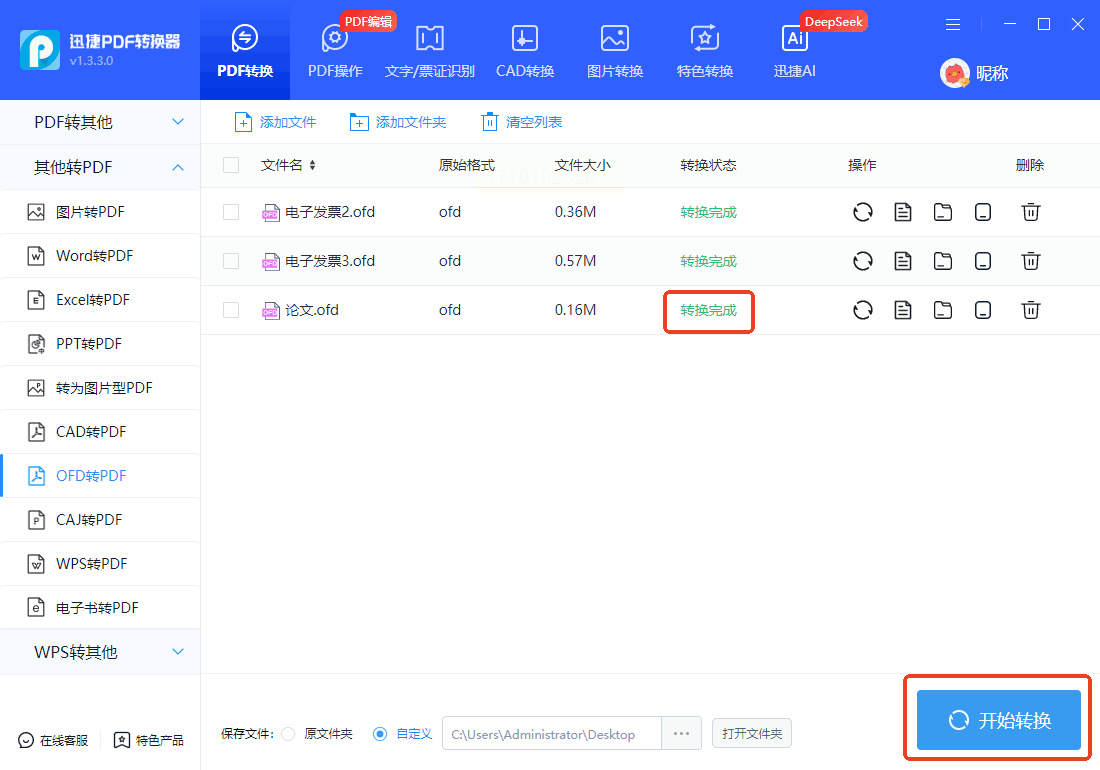Open converted file icon for 电子发票3.ofd
This screenshot has height=770, width=1100.
click(903, 261)
